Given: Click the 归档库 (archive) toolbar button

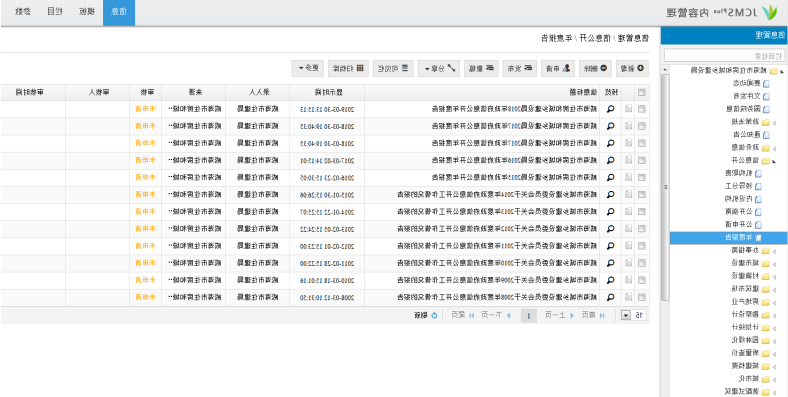Looking at the screenshot, I should click(349, 68).
